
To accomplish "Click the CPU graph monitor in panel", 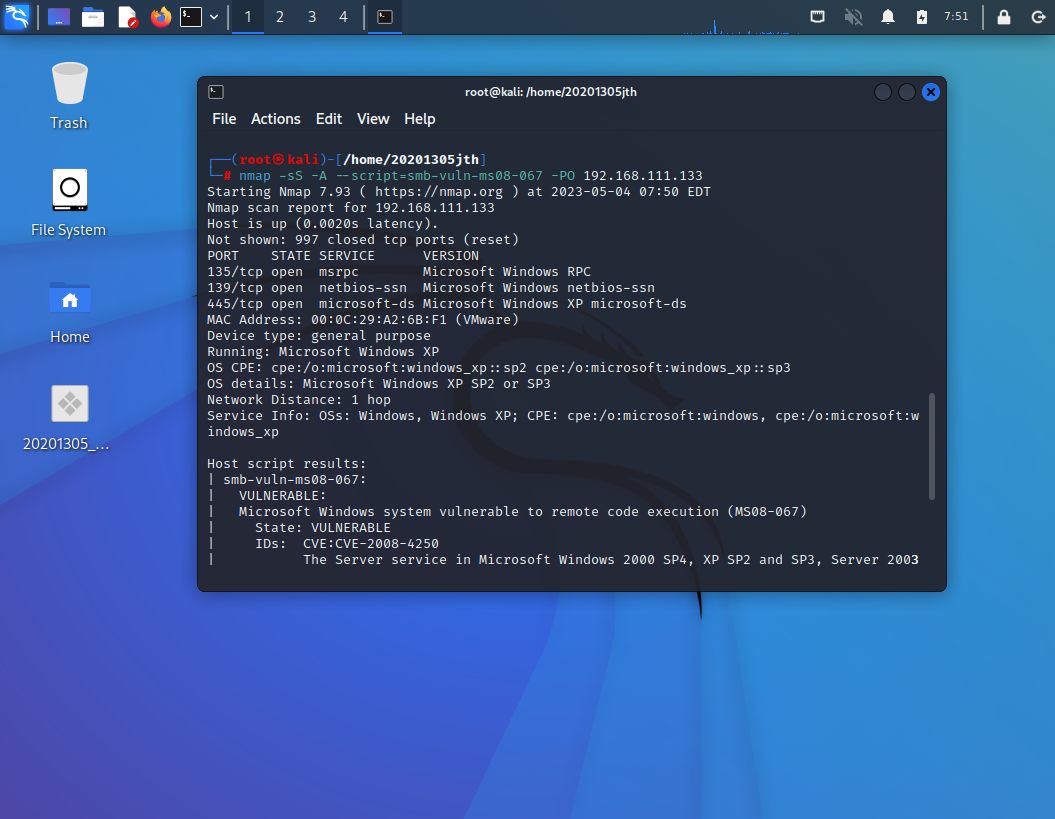I will 740,27.
